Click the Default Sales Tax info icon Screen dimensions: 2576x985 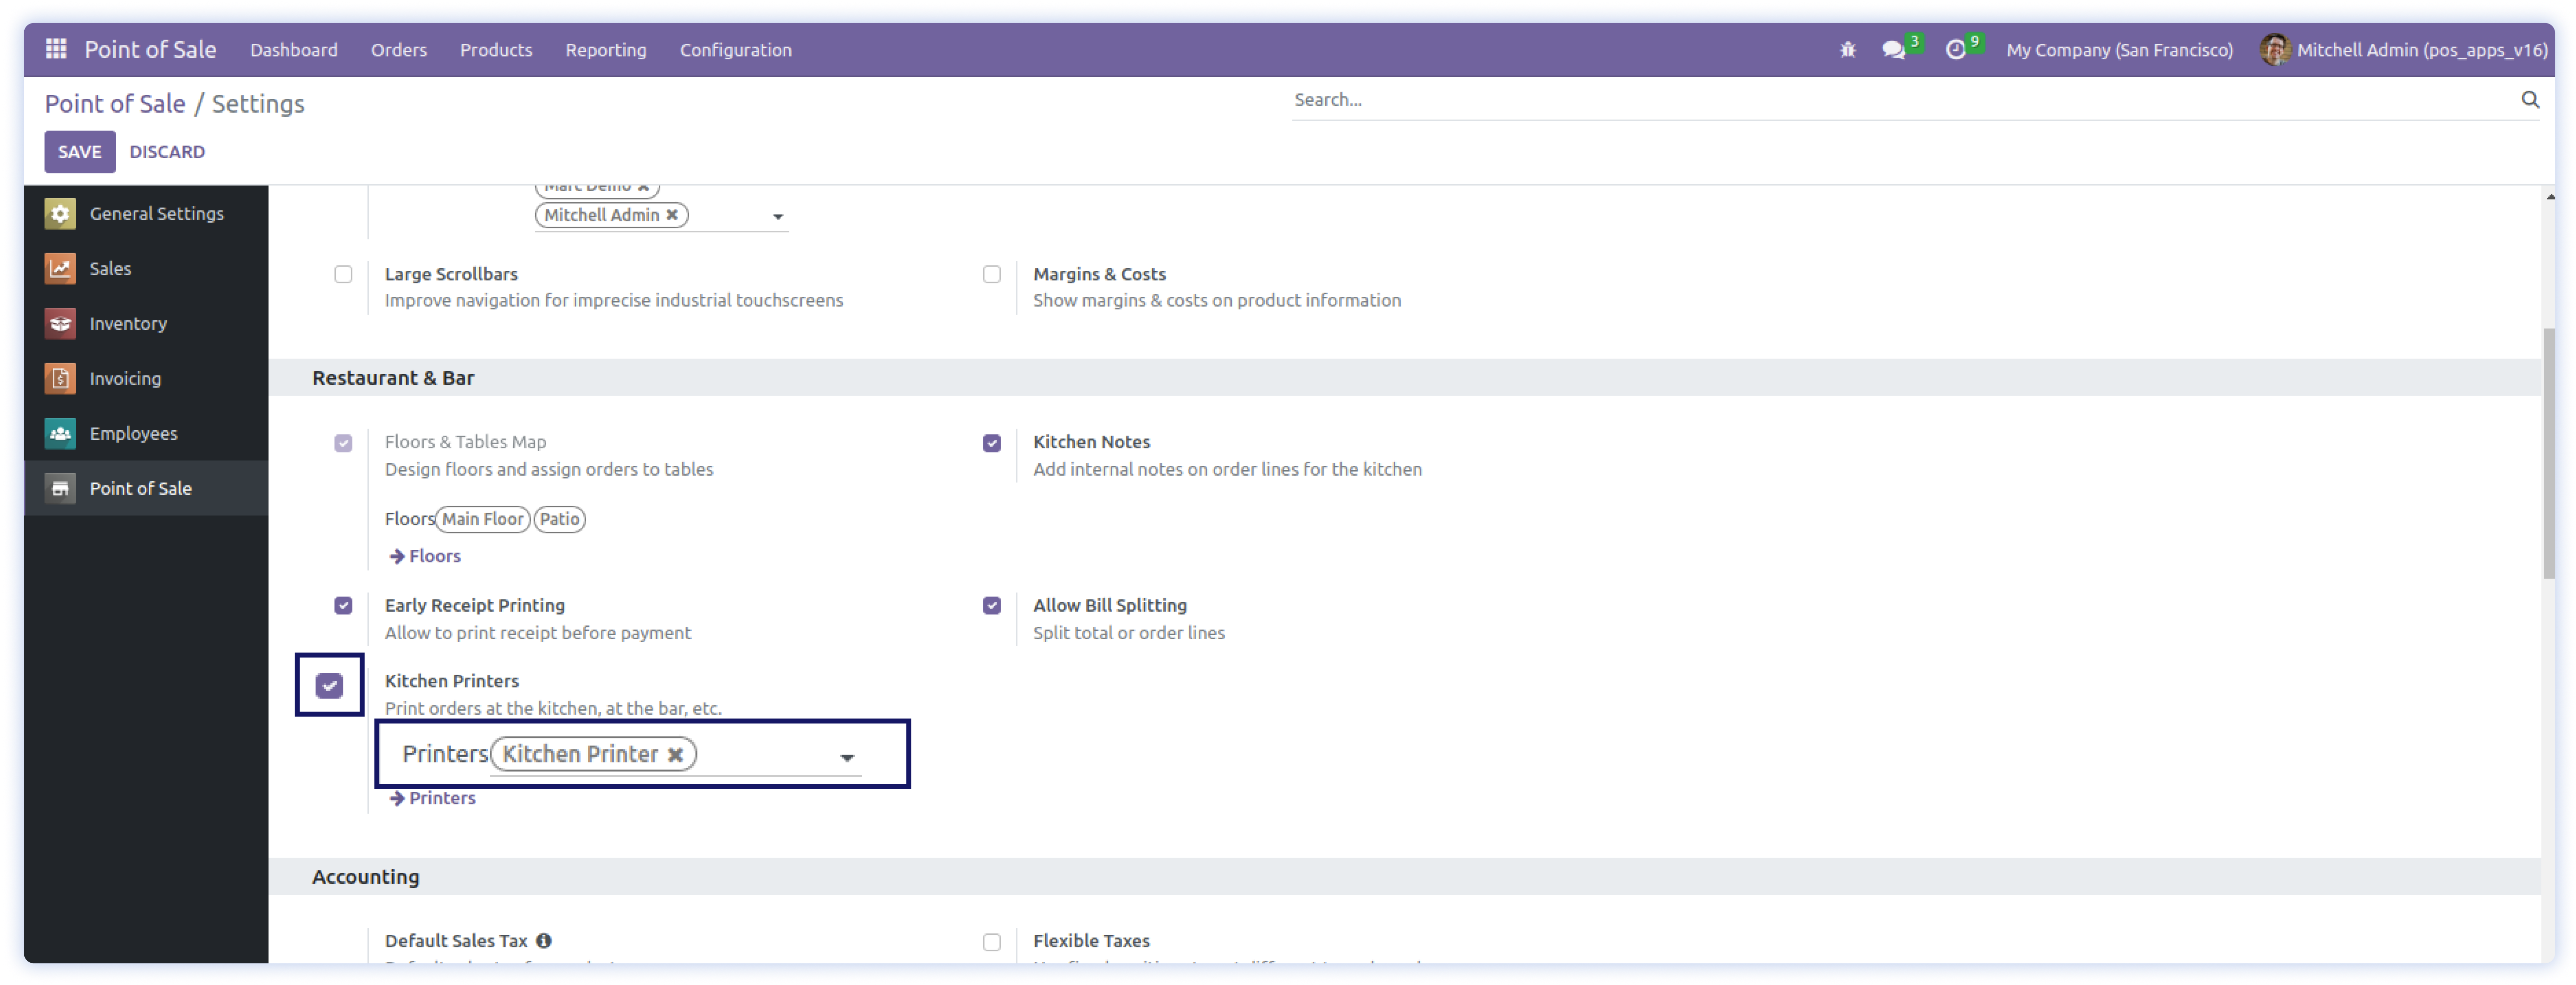[x=544, y=941]
